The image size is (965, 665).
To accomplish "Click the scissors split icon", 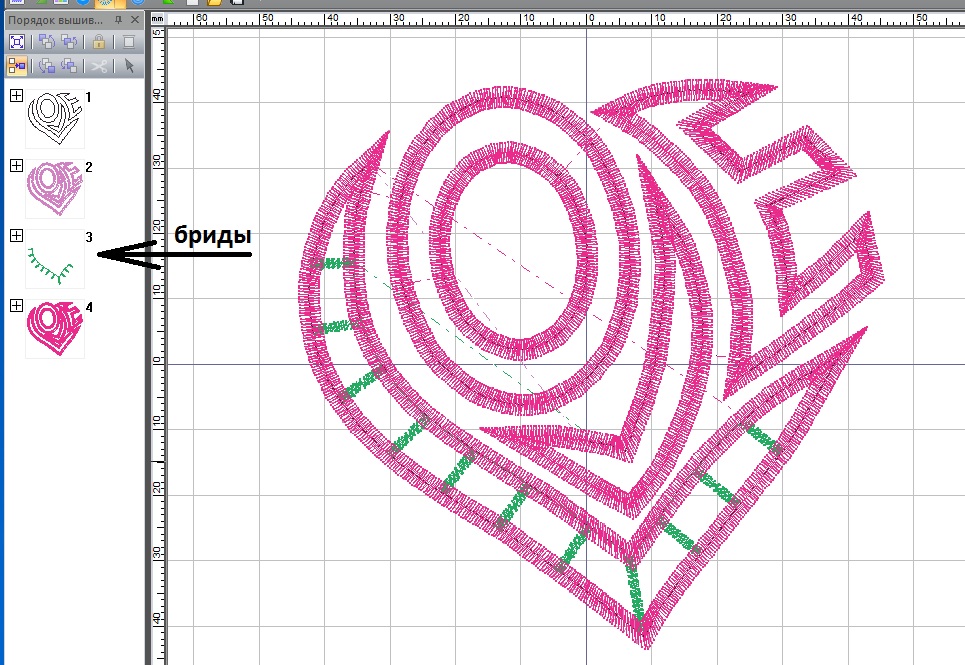I will click(99, 65).
